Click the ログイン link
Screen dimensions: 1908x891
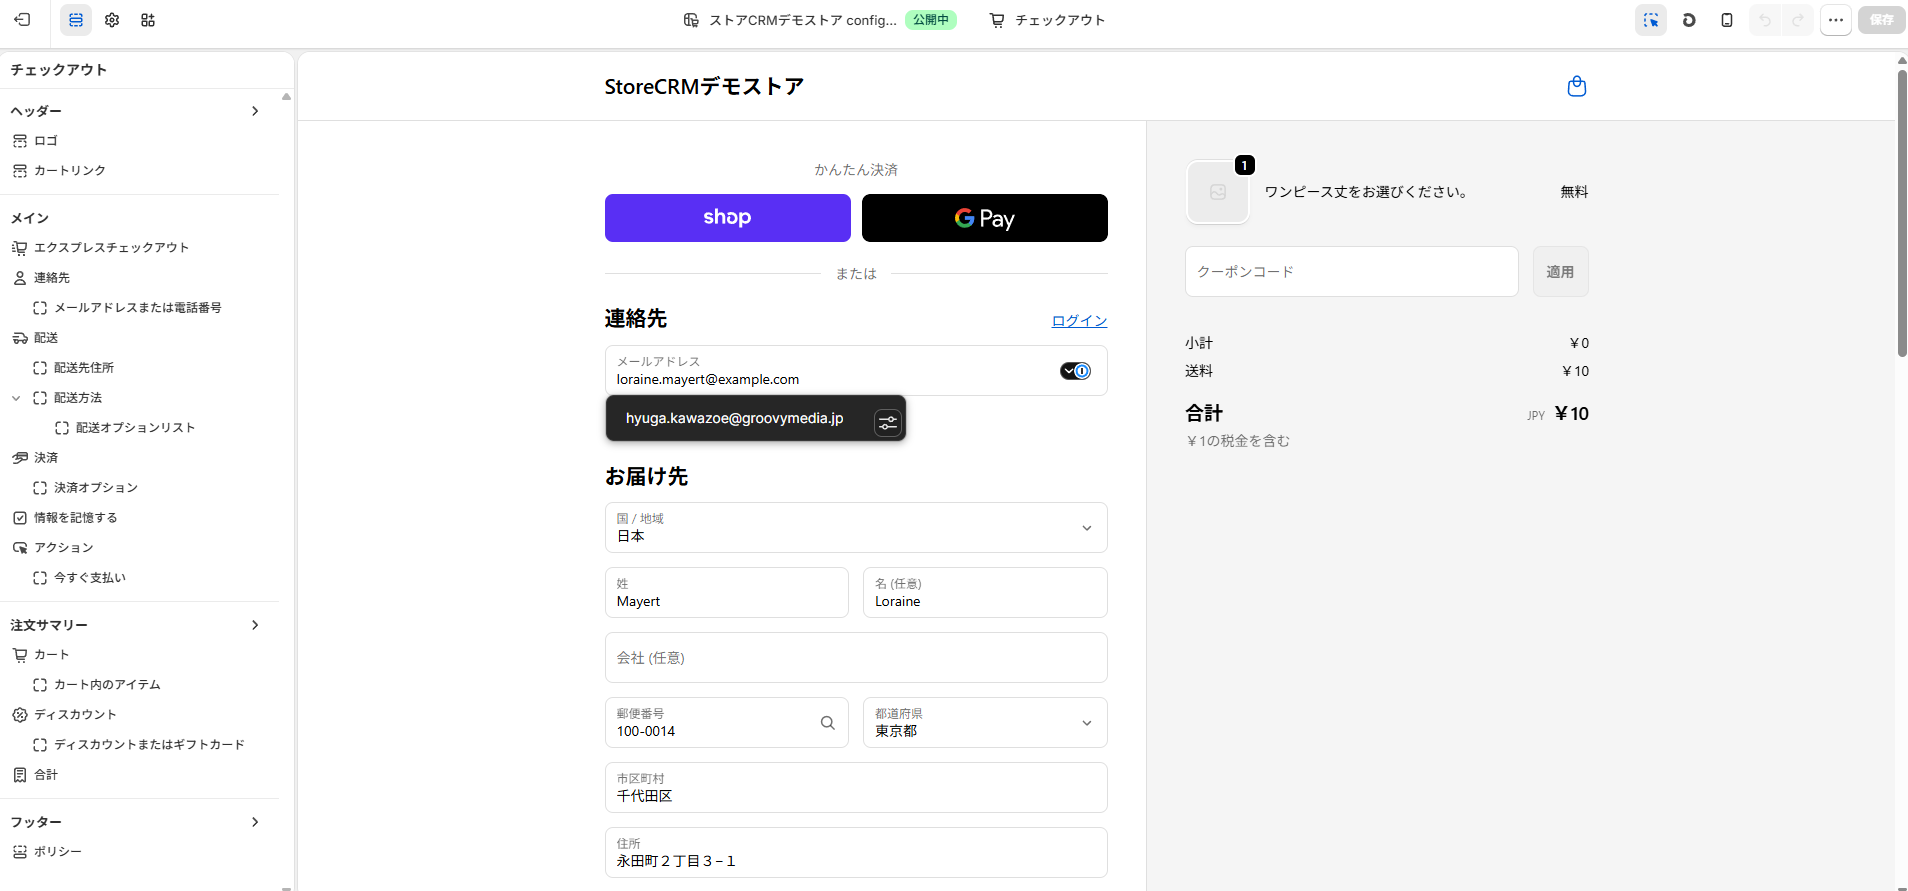1079,321
